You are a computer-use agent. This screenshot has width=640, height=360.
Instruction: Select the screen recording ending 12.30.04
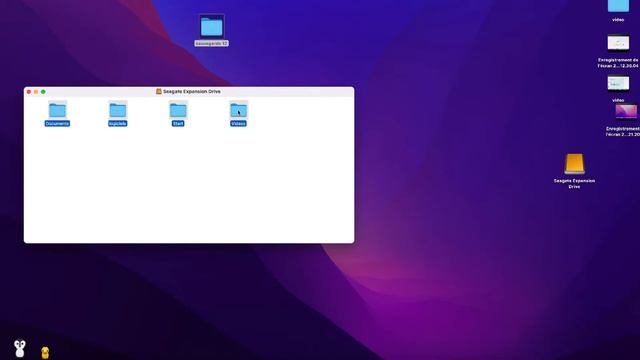click(618, 43)
